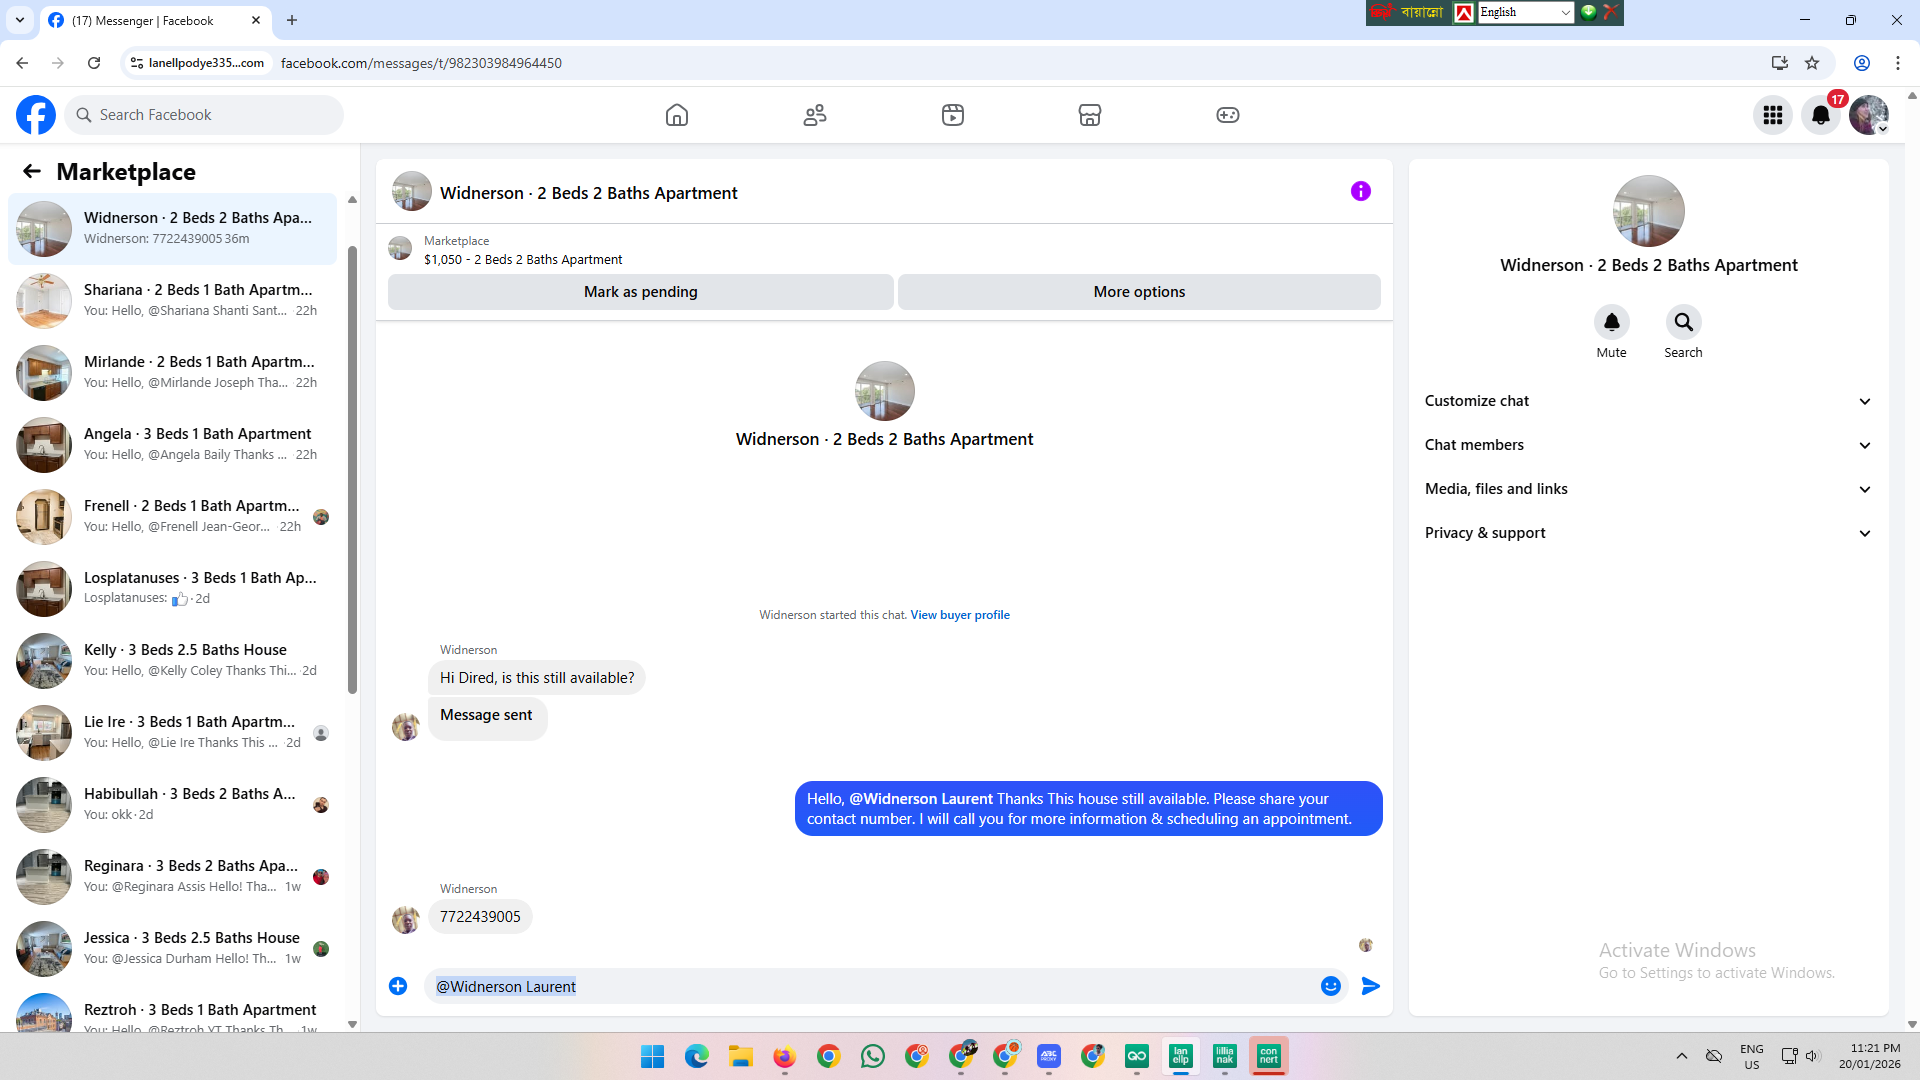1920x1080 pixels.
Task: Show hidden system tray icons chevron
Action: click(1682, 1056)
